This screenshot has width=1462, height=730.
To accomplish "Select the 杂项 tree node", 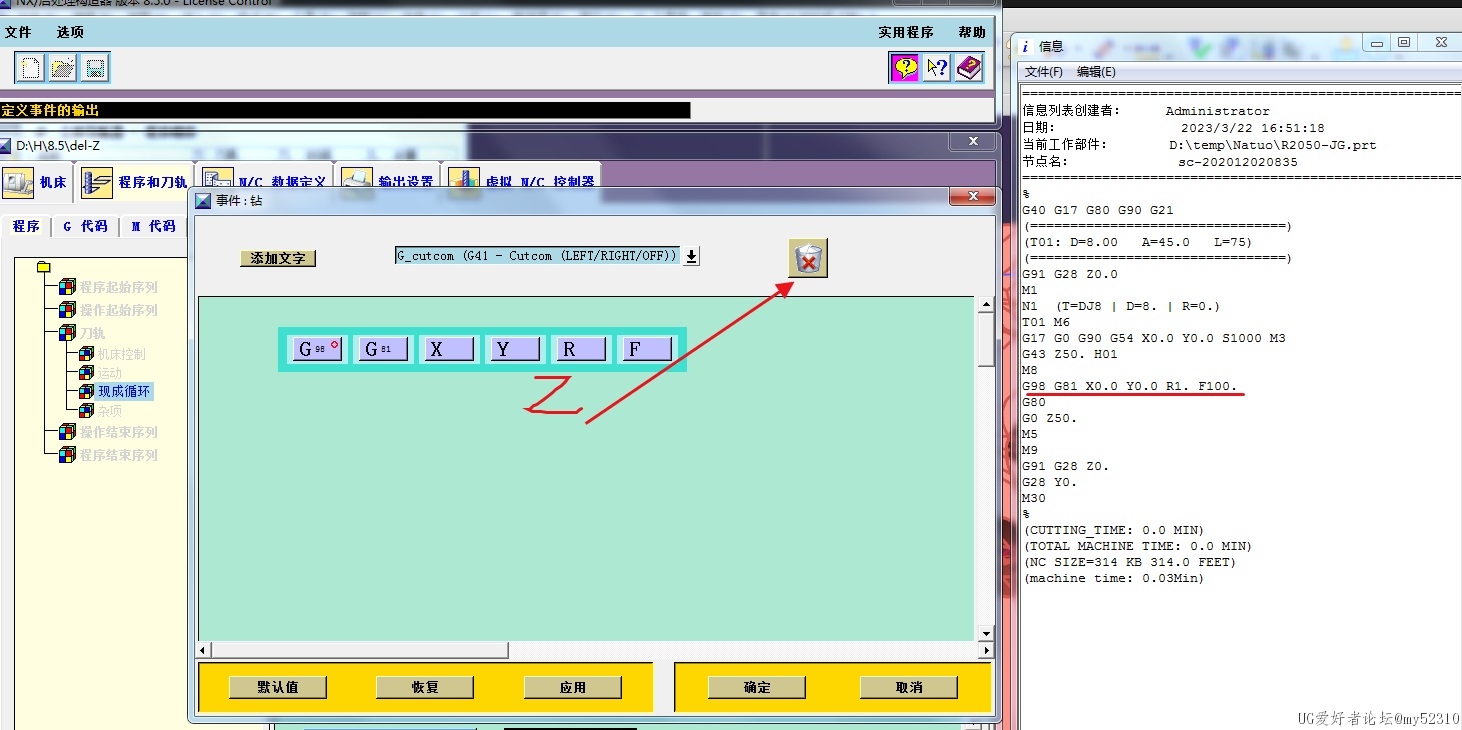I will point(109,411).
